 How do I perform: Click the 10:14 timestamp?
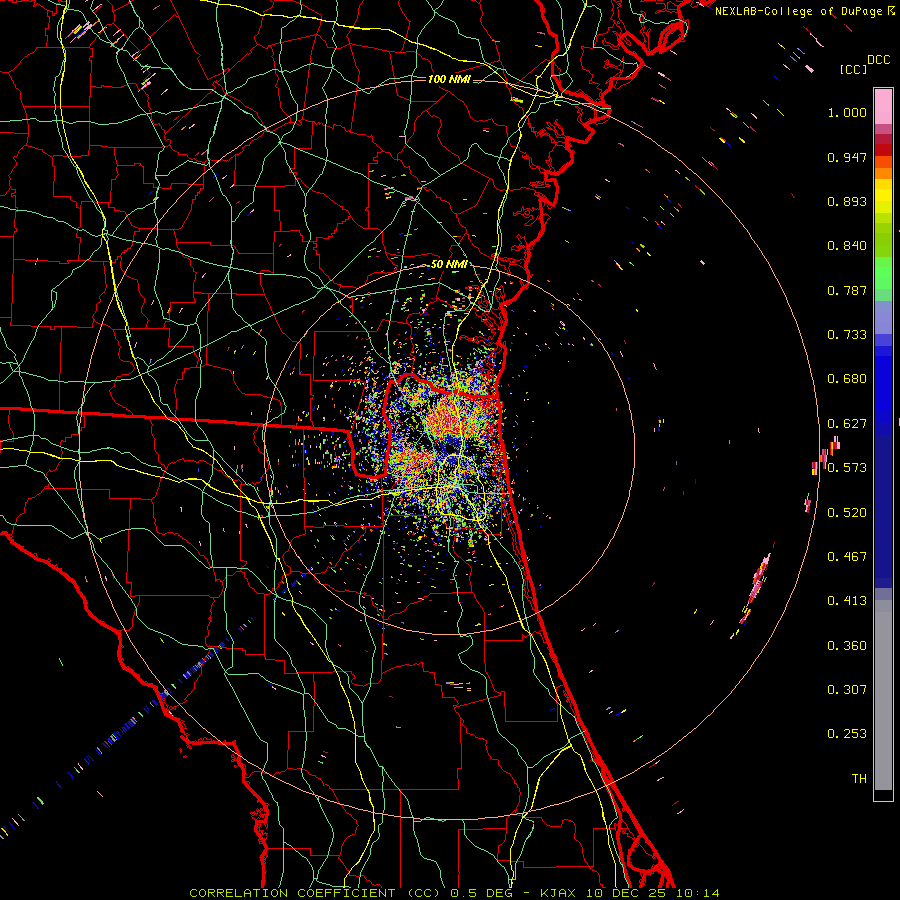[697, 893]
